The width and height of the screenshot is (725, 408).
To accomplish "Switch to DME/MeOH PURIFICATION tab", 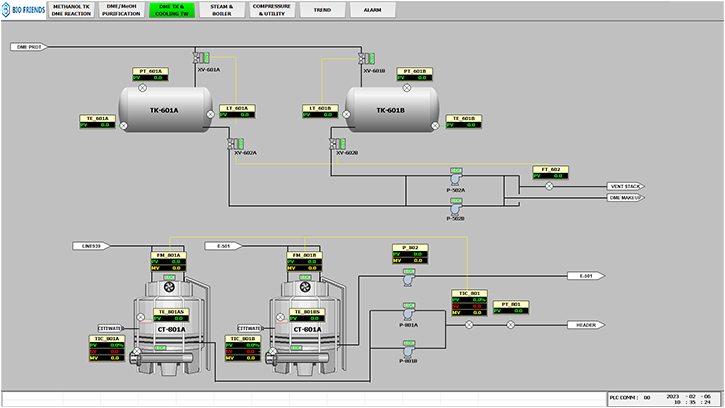I will [x=121, y=10].
